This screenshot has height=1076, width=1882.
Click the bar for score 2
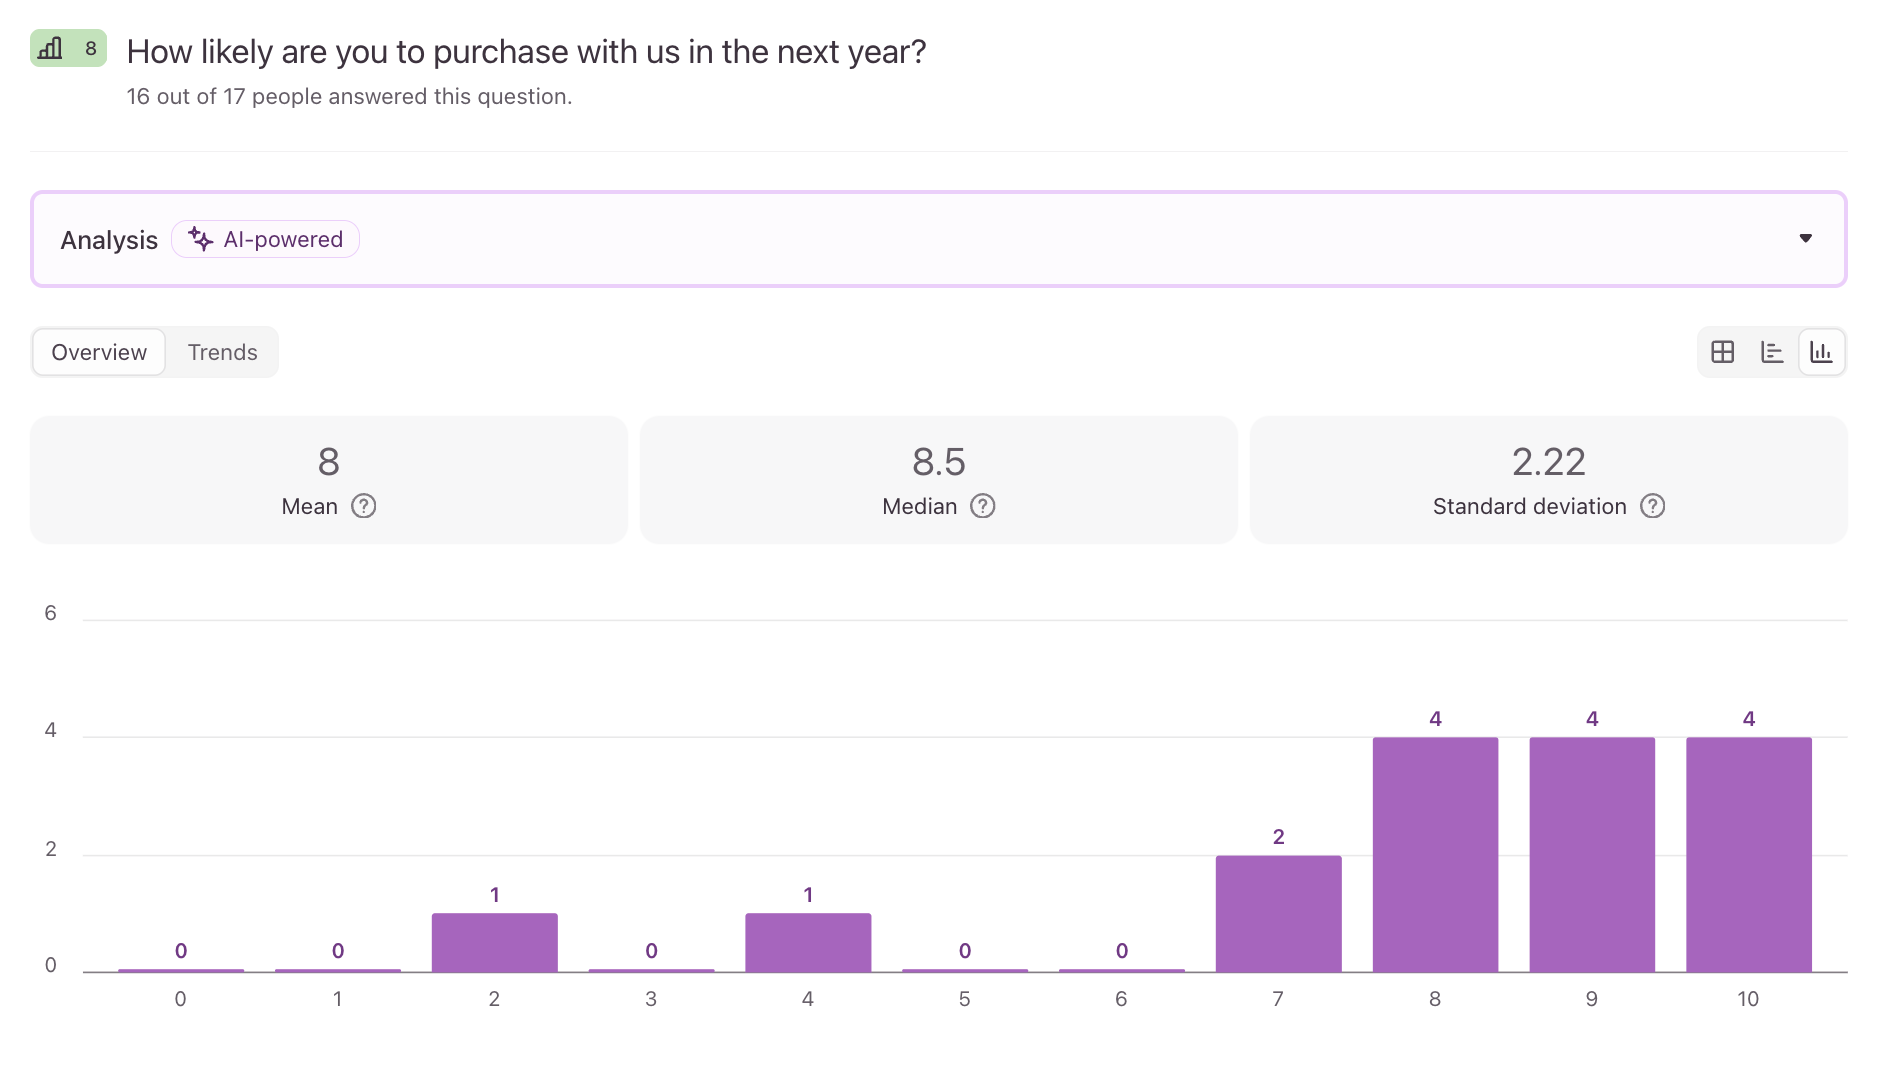pos(494,942)
